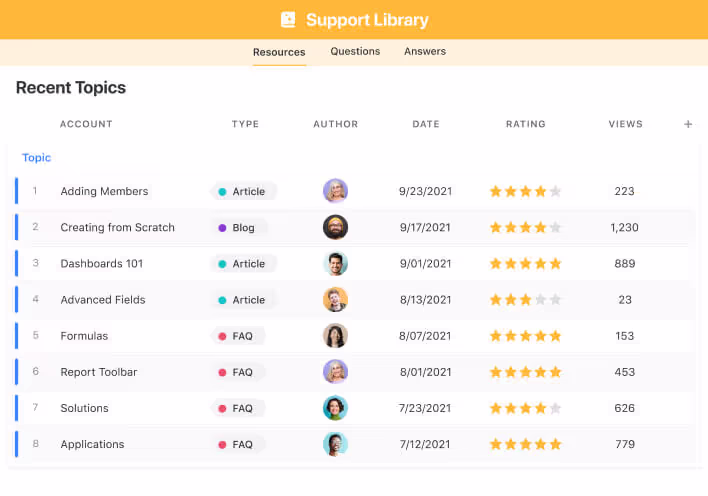Set Advanced Fields rating to five stars
The width and height of the screenshot is (708, 496).
(x=556, y=300)
